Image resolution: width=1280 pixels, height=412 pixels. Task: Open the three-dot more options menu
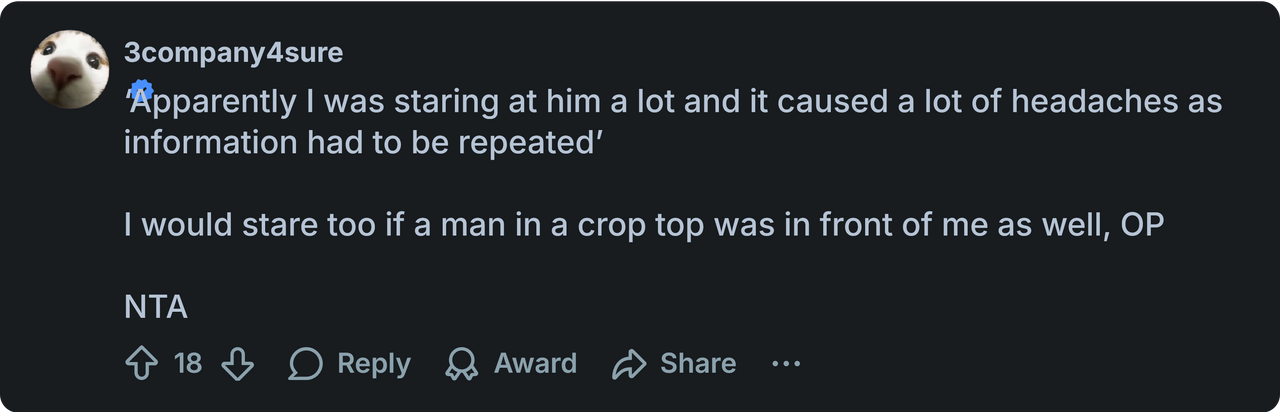786,364
